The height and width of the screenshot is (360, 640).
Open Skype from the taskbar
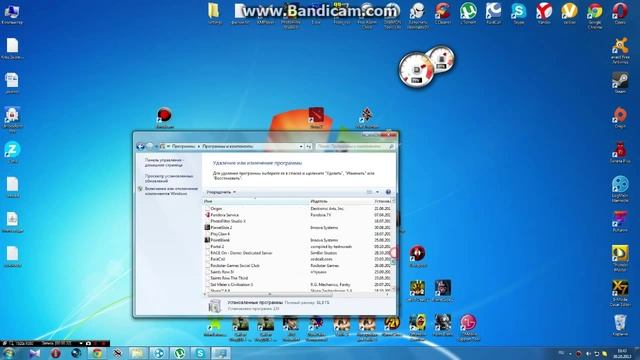pyautogui.click(x=200, y=353)
